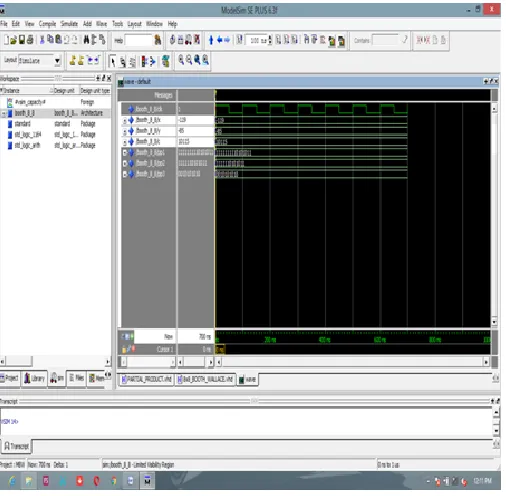Click the wave vertical scrollbar down arrow

point(494,322)
